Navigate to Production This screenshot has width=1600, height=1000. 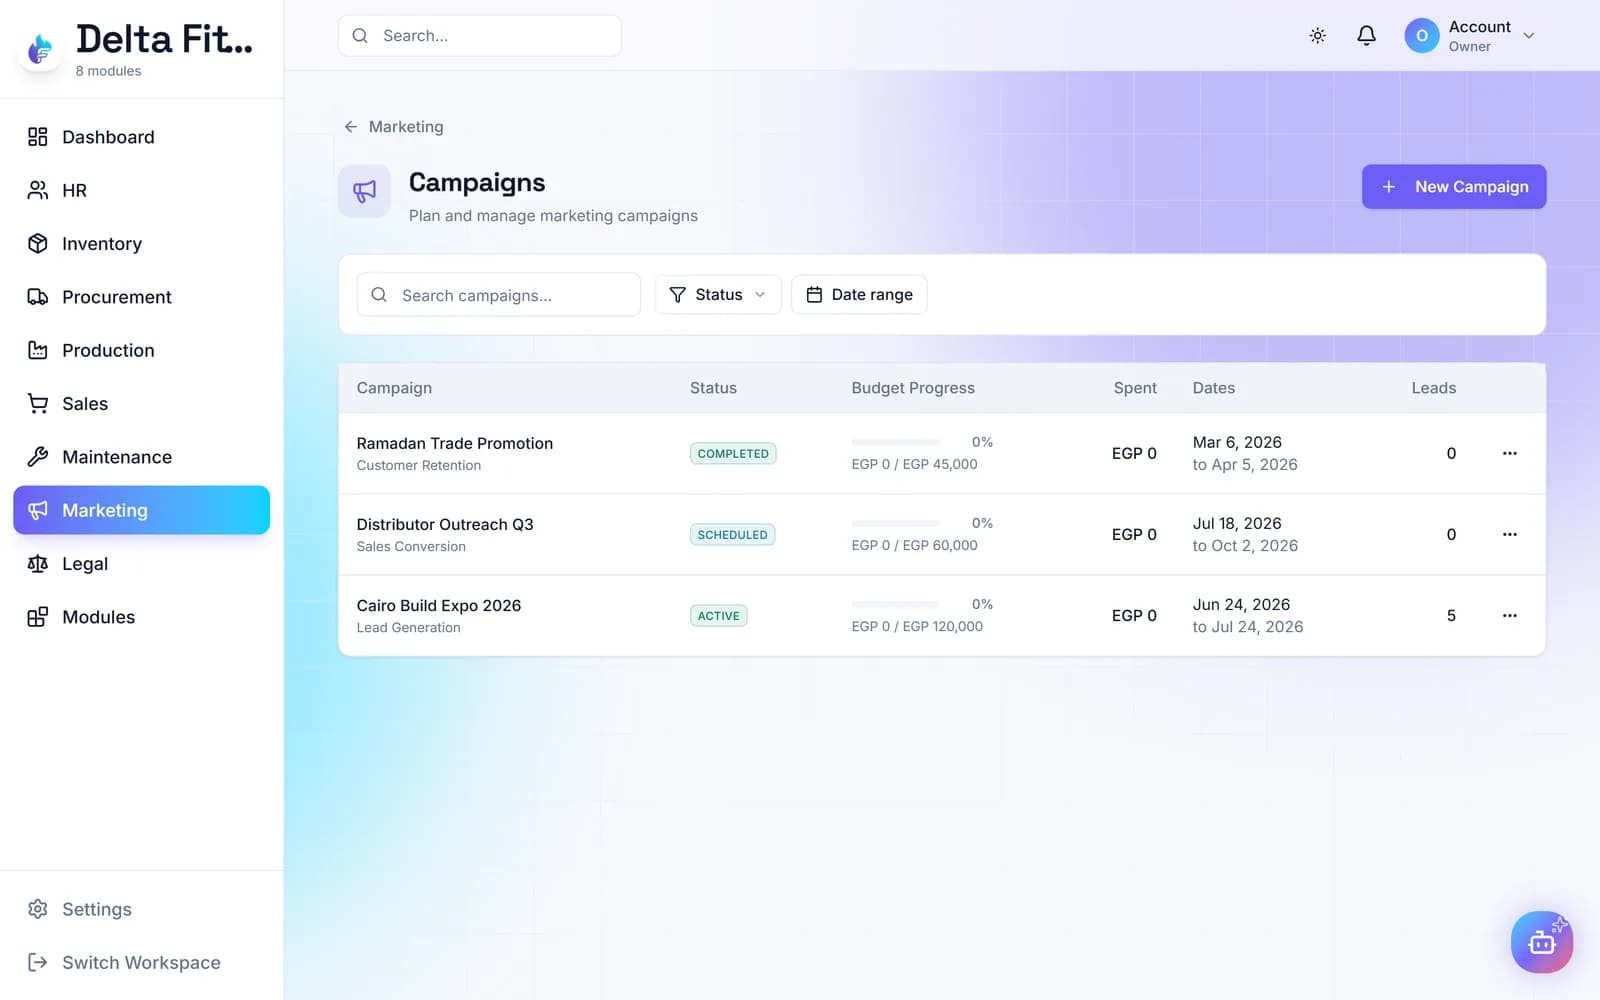click(x=141, y=350)
